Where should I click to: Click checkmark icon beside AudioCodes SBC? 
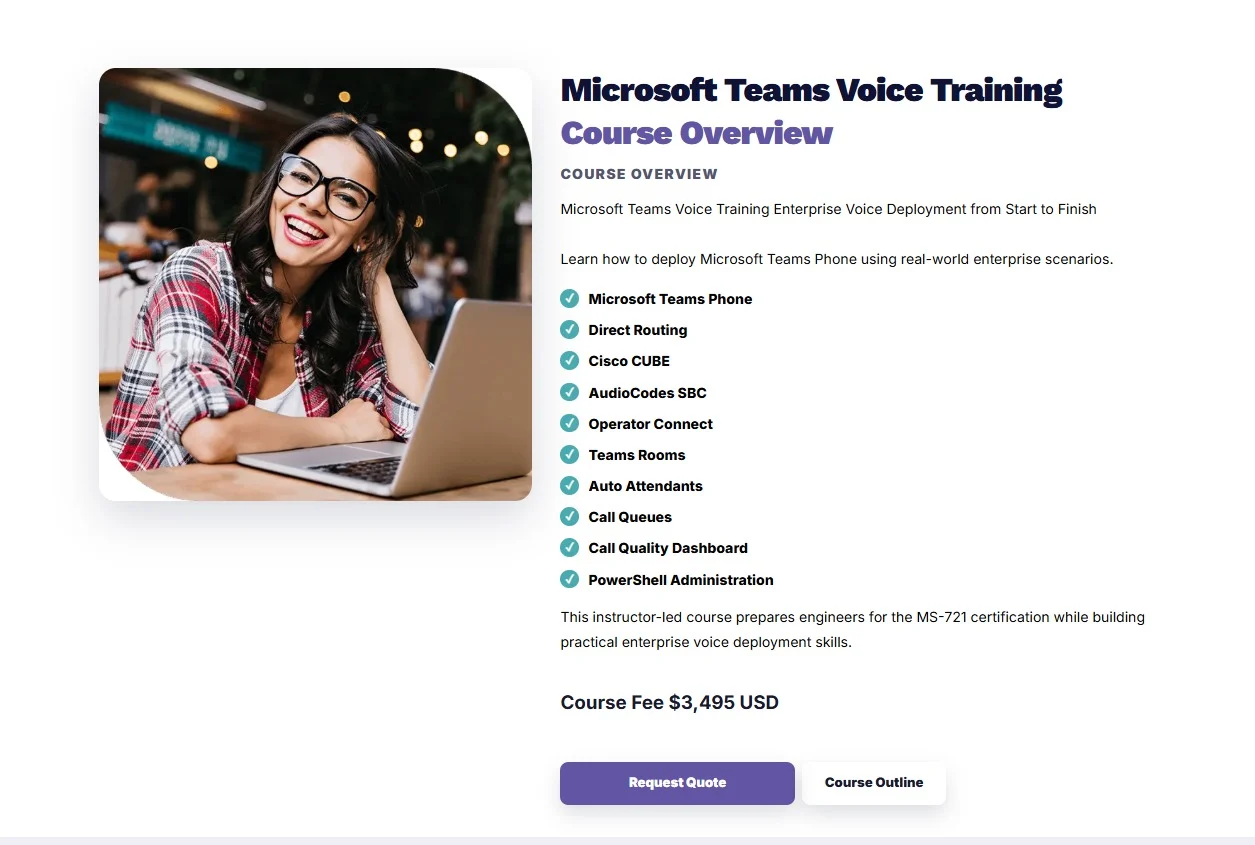coord(570,392)
